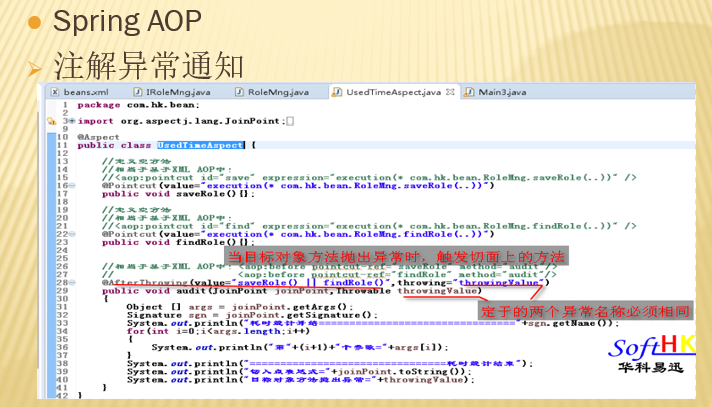This screenshot has width=712, height=407.
Task: Switch to the beans.xml editor tab
Action: coord(80,92)
